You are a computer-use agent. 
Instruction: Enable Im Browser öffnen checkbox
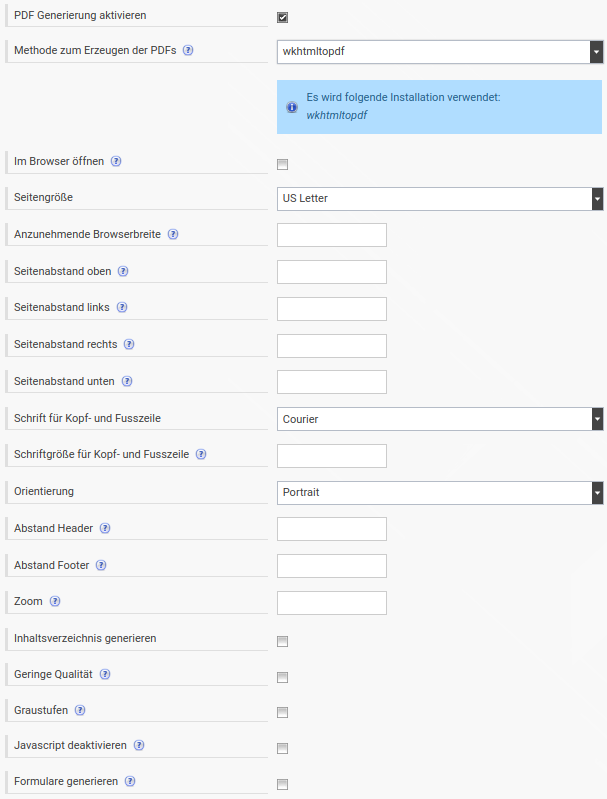pos(282,164)
